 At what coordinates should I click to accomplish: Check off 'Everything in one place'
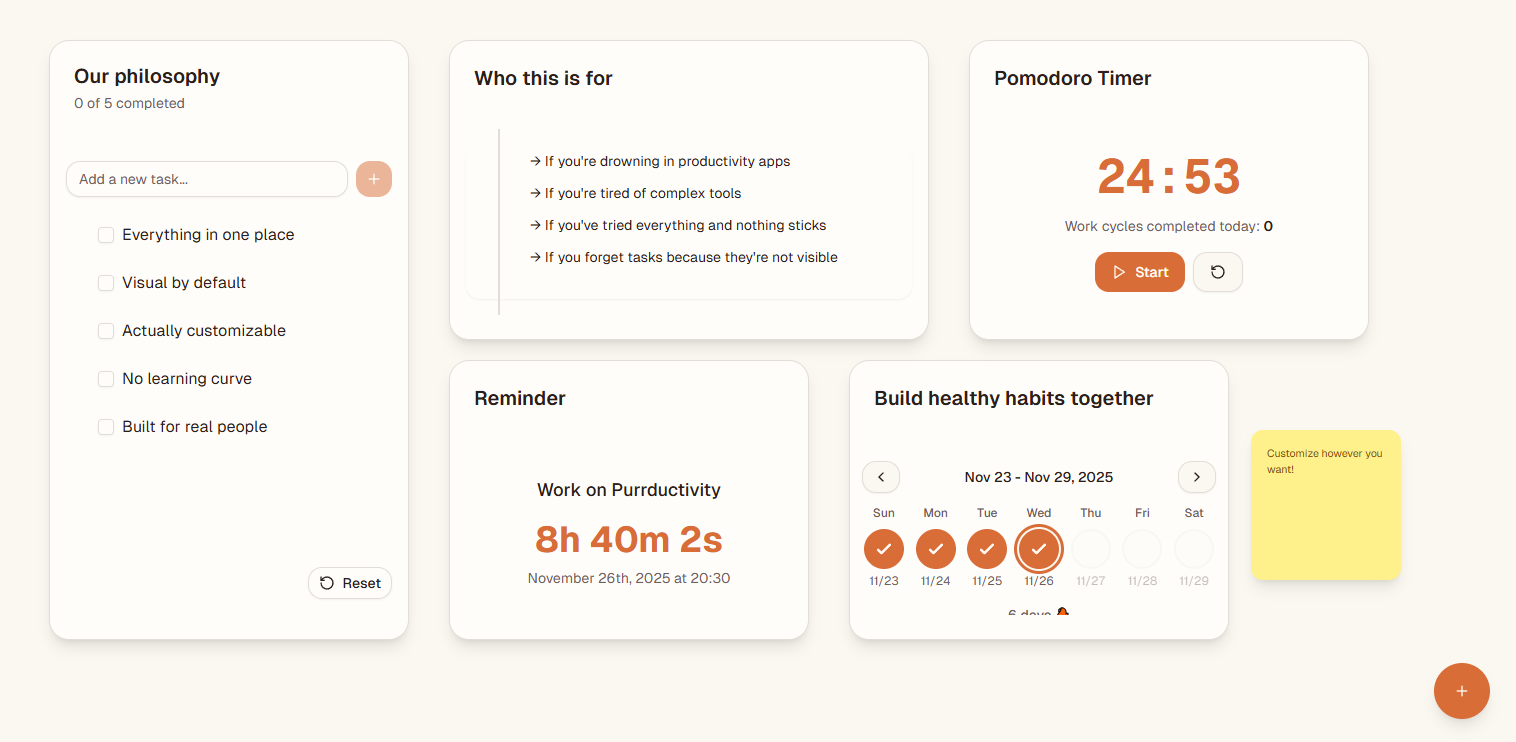(x=106, y=234)
